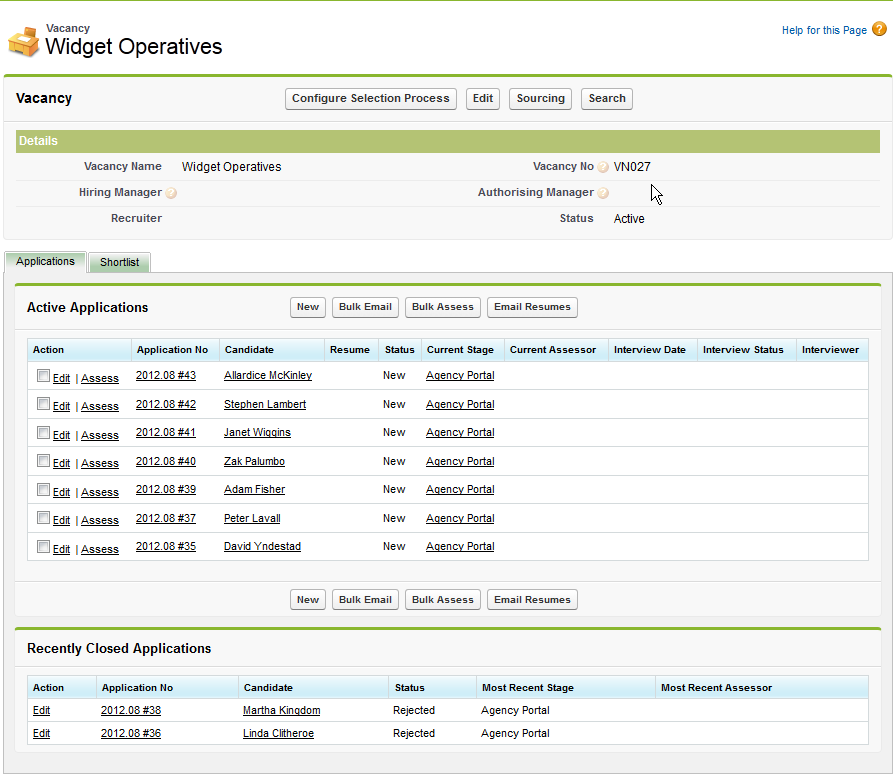Click the Authorising Manager help bubble icon

(x=603, y=193)
